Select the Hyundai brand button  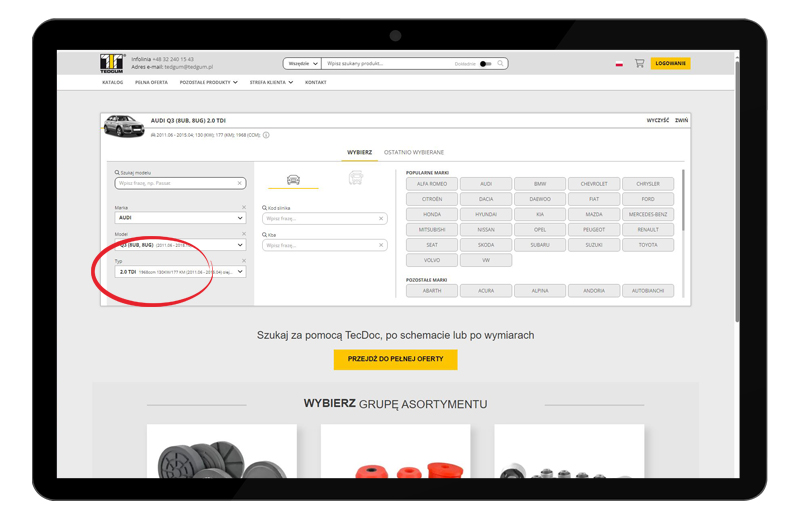pyautogui.click(x=486, y=214)
